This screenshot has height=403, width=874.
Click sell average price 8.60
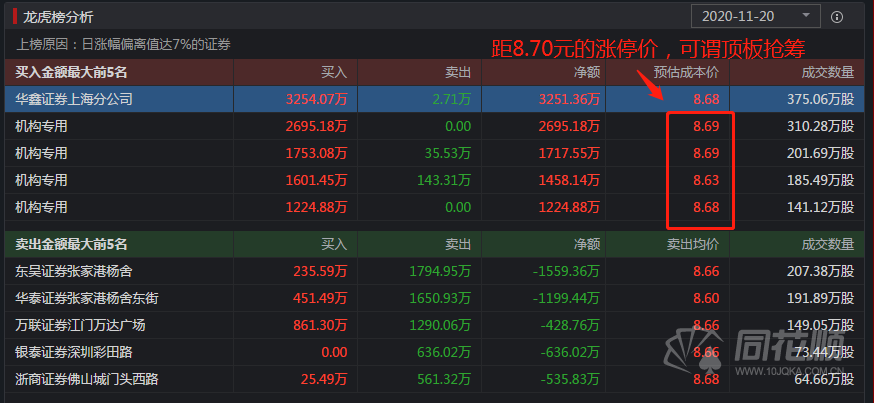(x=706, y=298)
